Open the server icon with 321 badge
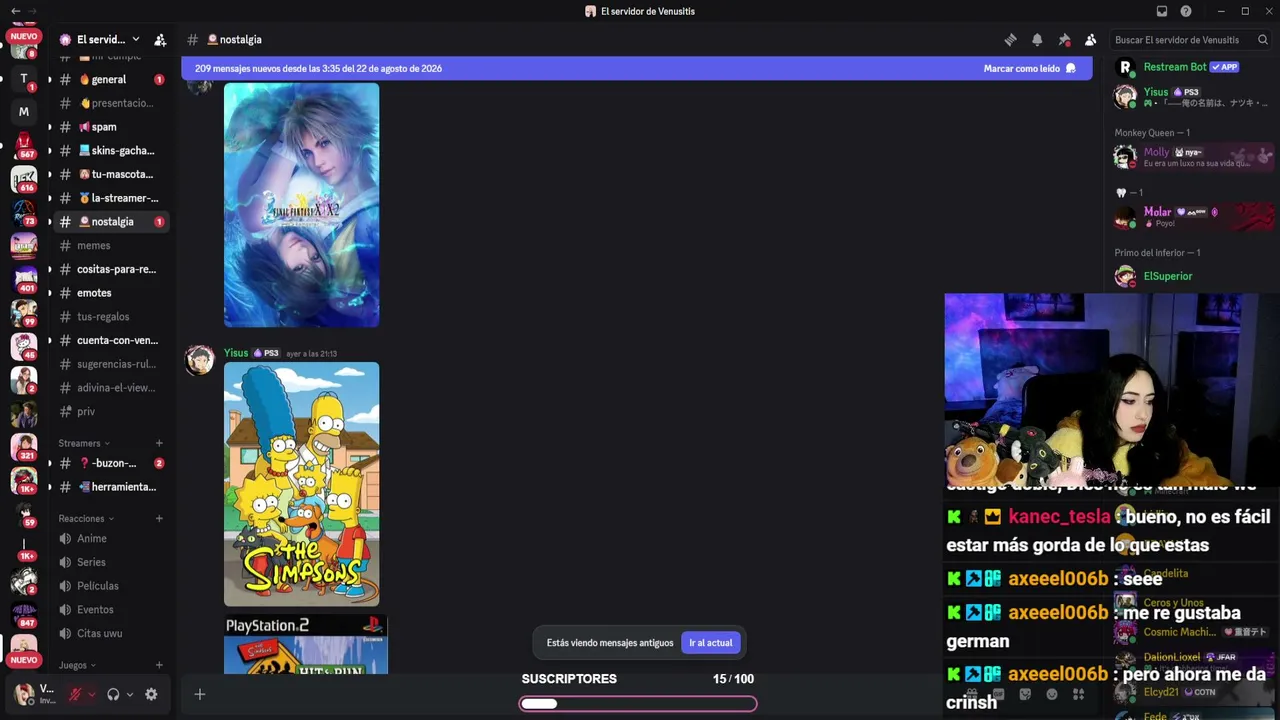Viewport: 1280px width, 720px height. (x=24, y=447)
